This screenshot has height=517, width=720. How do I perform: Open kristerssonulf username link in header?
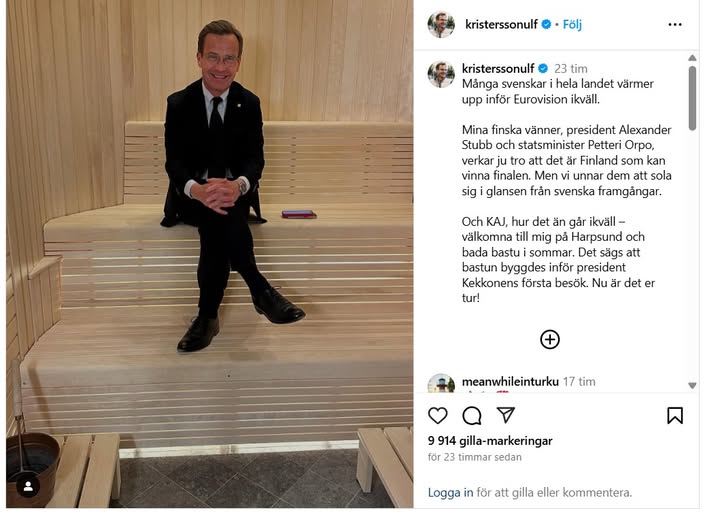[x=501, y=24]
